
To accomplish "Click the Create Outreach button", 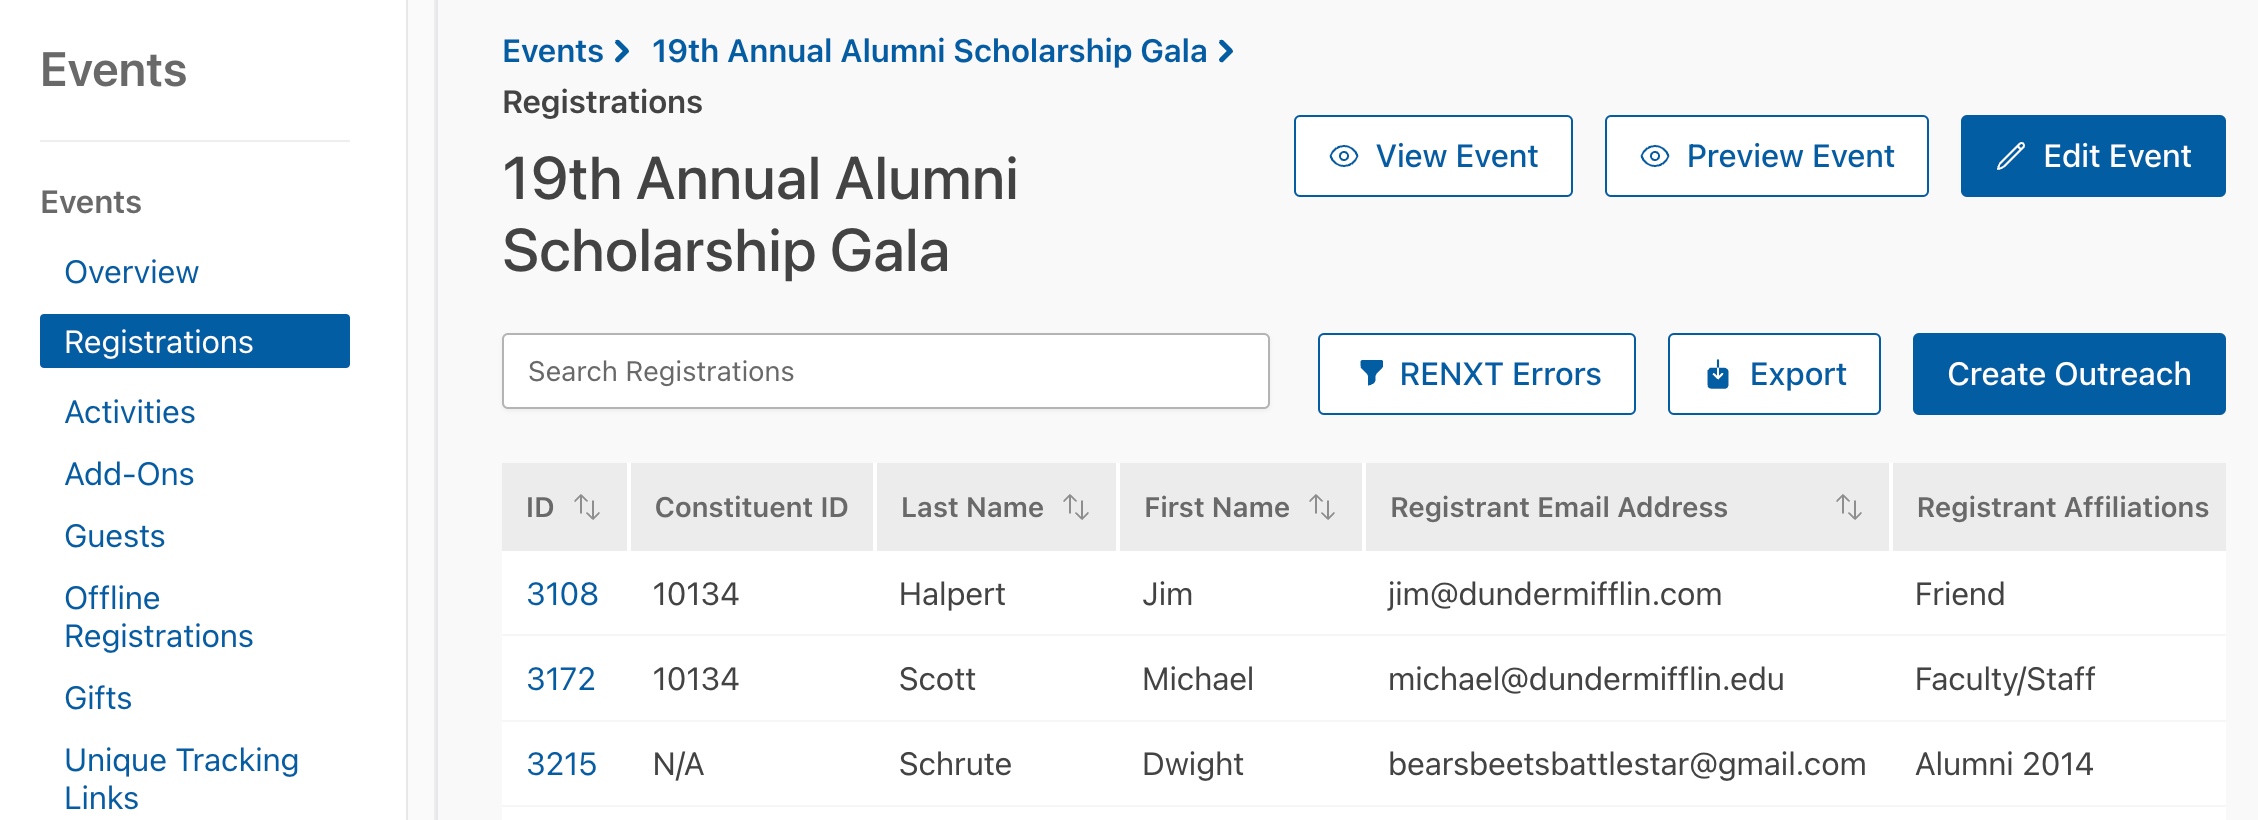I will tap(2069, 374).
